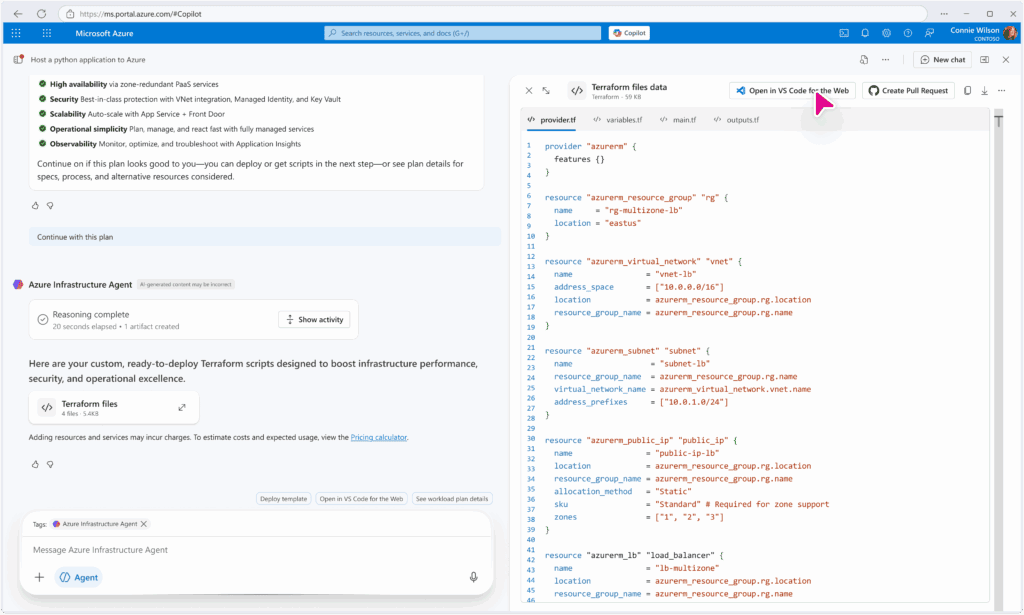The image size is (1024, 615).
Task: Open chat history icon beside chat title
Action: click(x=18, y=59)
